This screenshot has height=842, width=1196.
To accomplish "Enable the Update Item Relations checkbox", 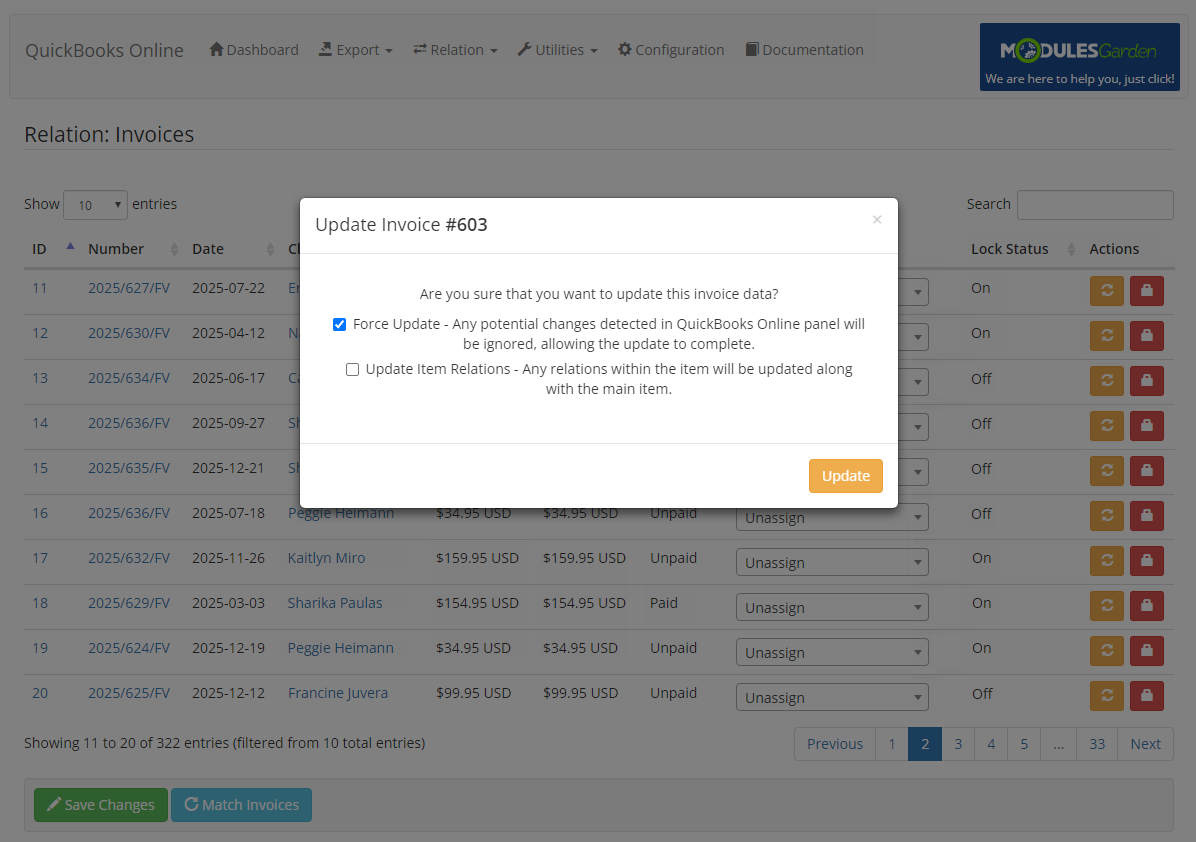I will (x=352, y=369).
